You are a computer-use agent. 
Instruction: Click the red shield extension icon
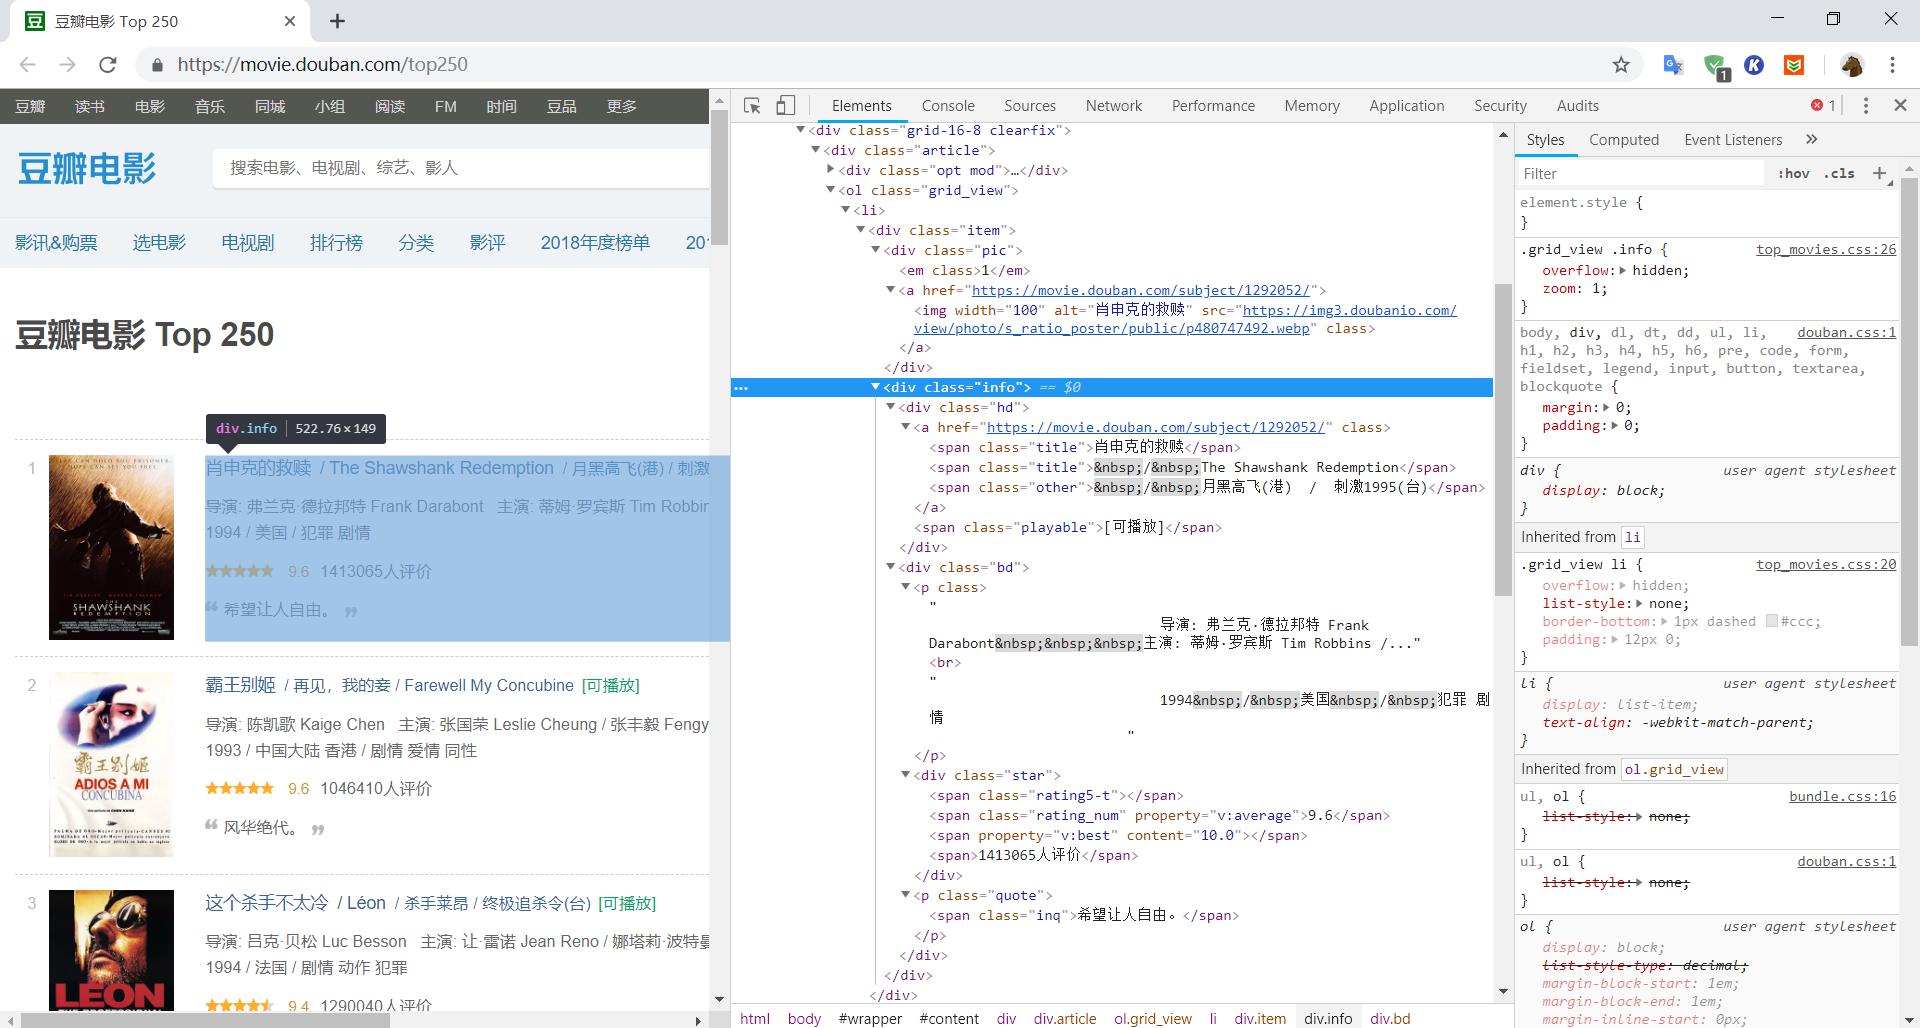pos(1794,65)
